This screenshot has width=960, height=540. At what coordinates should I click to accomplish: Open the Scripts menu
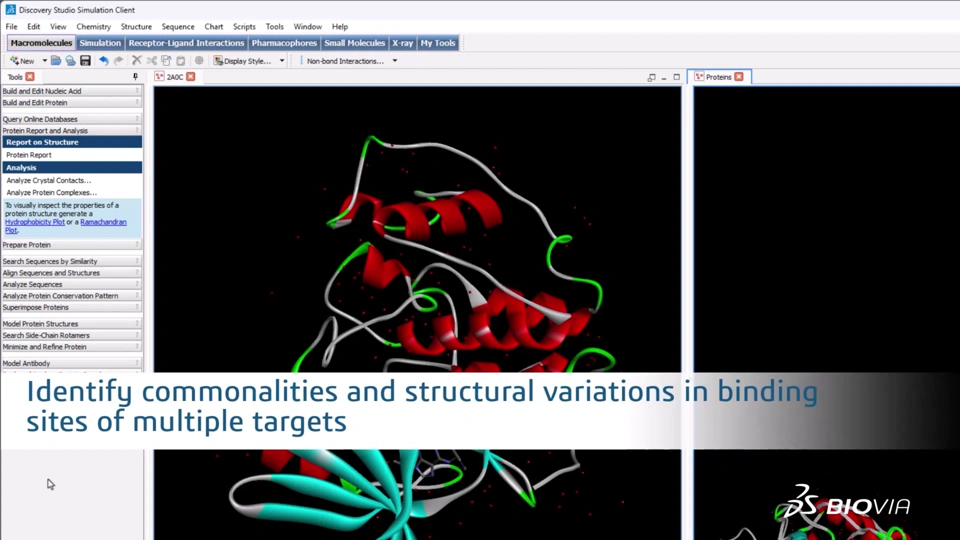pos(244,26)
